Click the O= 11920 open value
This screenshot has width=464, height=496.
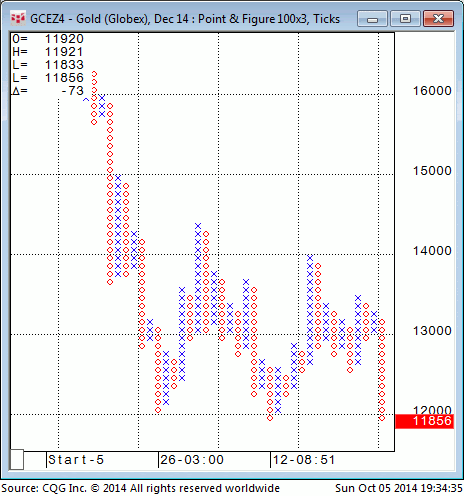pos(48,39)
